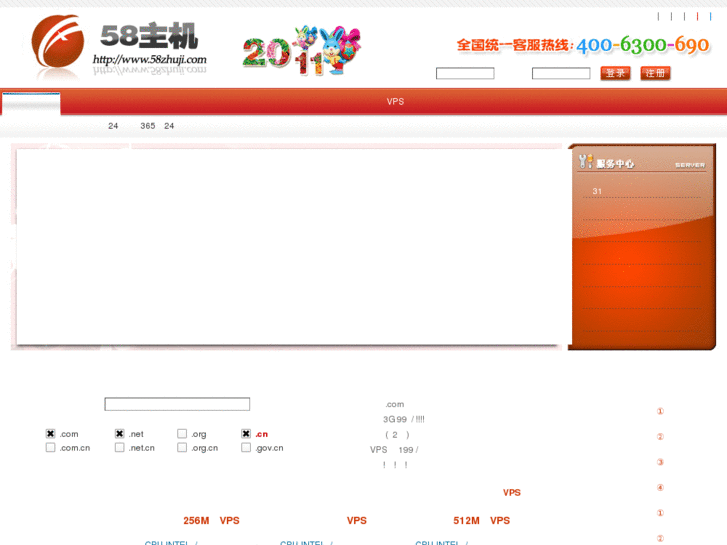Open the VPS item in the red navigation bar
The height and width of the screenshot is (545, 727).
395,102
